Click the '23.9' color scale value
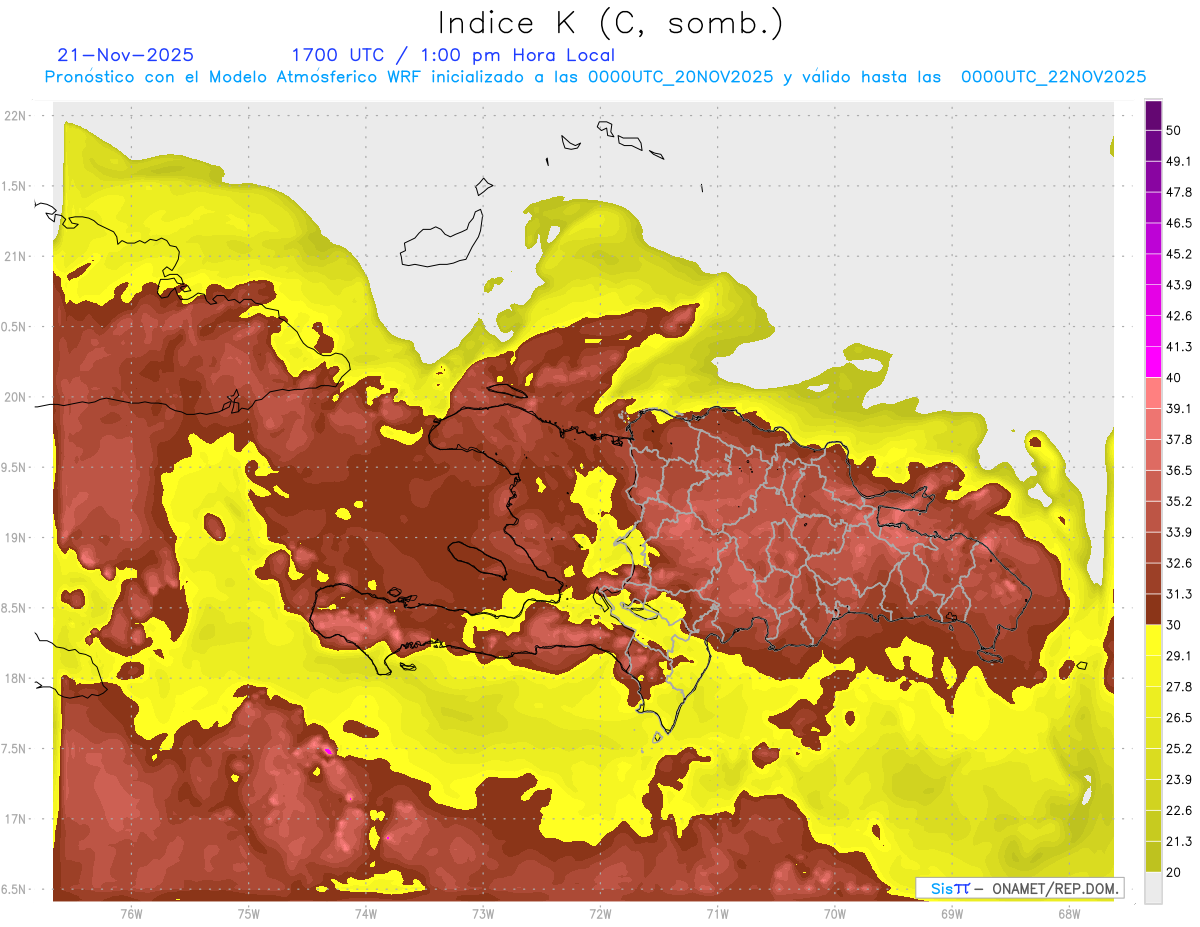Viewport: 1200px width, 927px height. [x=1179, y=779]
